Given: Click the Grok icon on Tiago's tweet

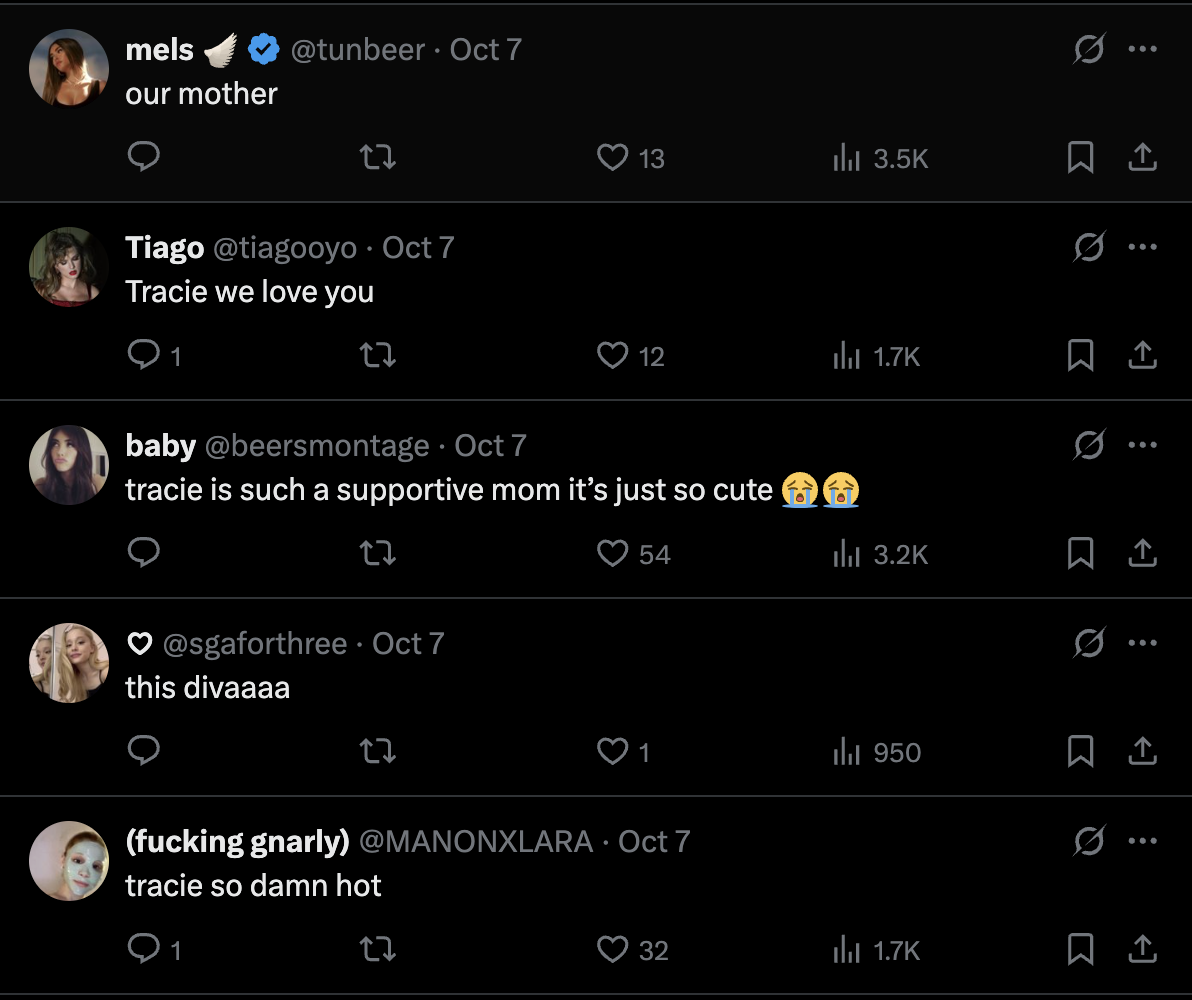Looking at the screenshot, I should click(1090, 245).
